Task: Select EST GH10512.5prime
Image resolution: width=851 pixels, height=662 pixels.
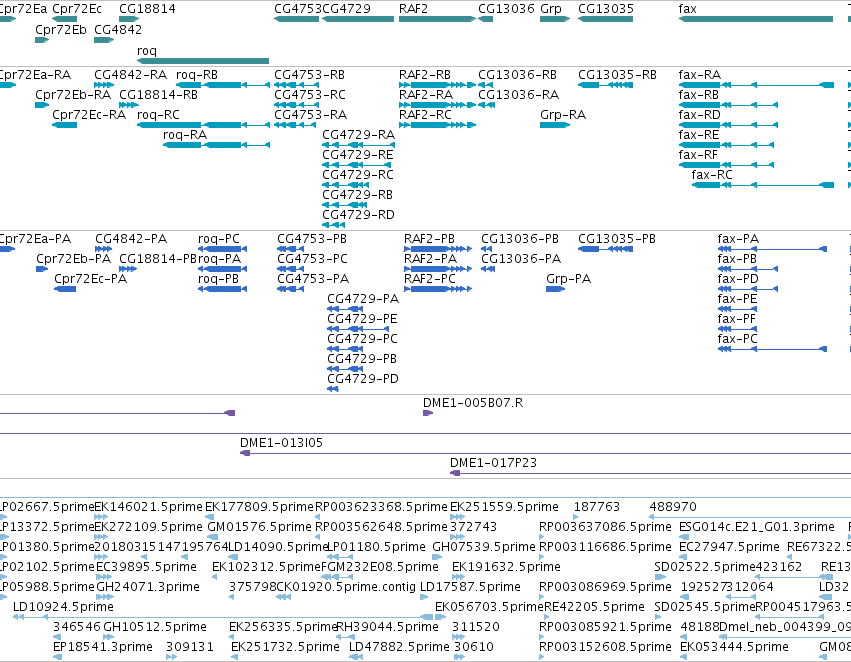Action: [x=155, y=627]
